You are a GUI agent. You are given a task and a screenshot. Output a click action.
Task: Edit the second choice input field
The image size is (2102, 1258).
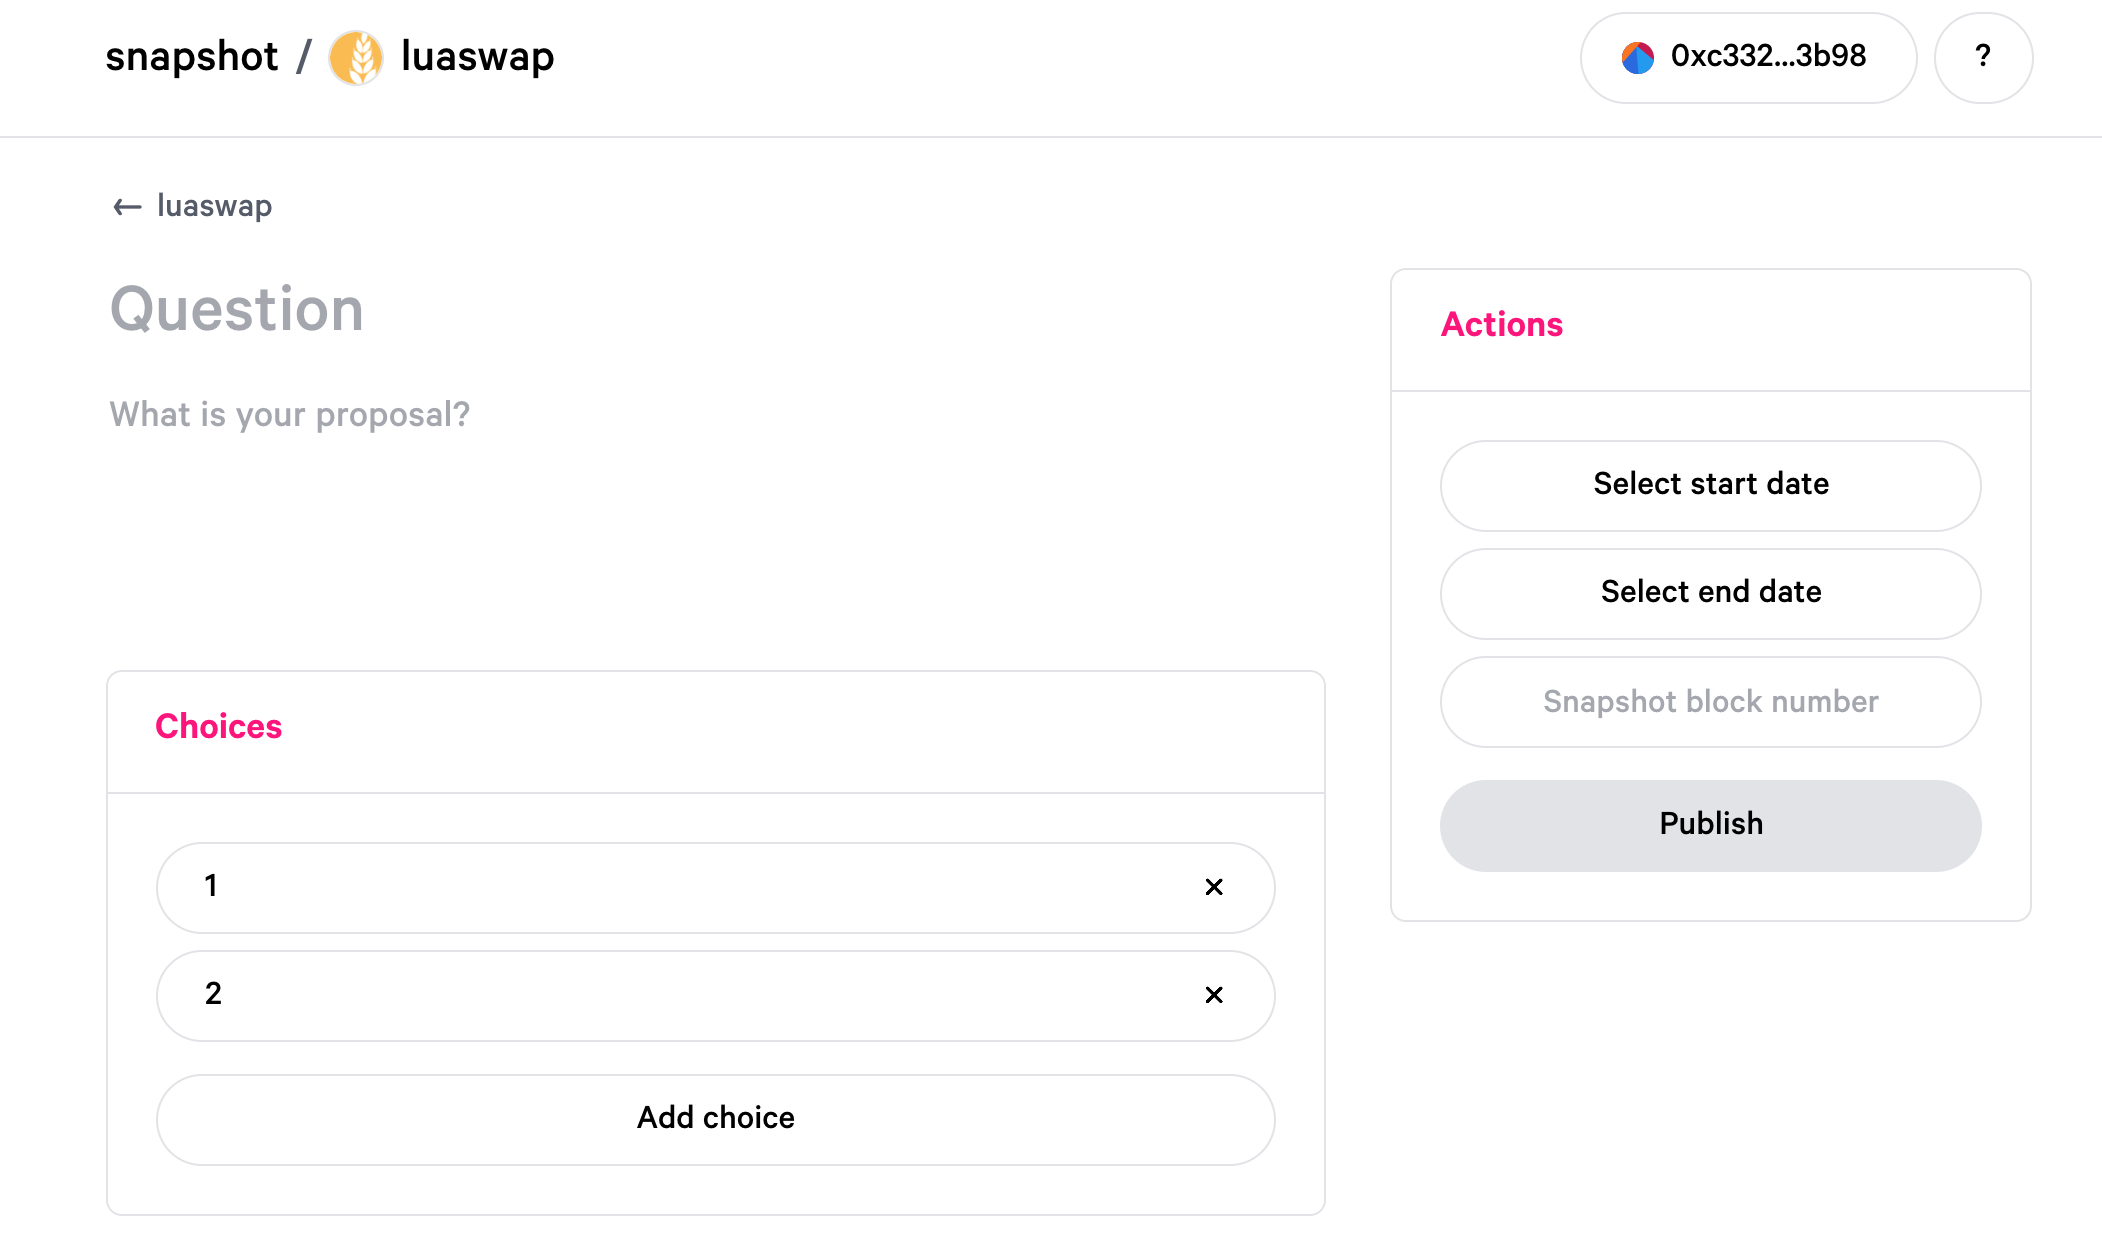point(680,995)
